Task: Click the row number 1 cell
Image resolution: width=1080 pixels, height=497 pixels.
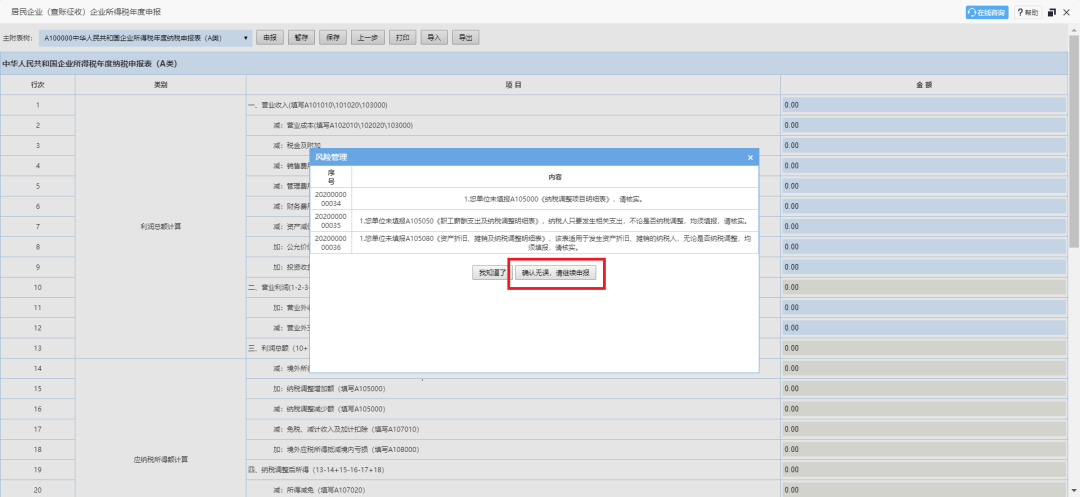Action: click(38, 105)
